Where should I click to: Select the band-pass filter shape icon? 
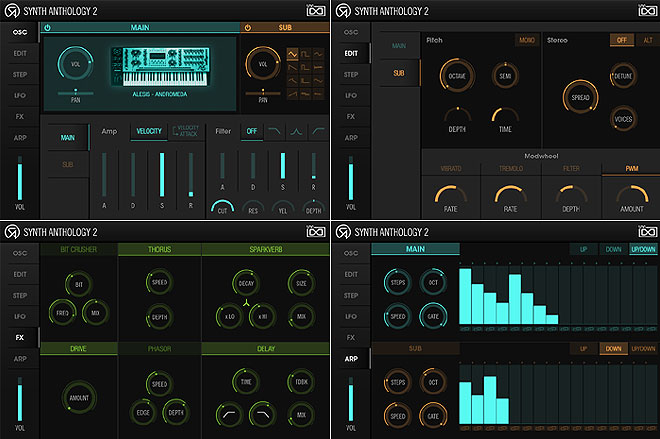295,131
